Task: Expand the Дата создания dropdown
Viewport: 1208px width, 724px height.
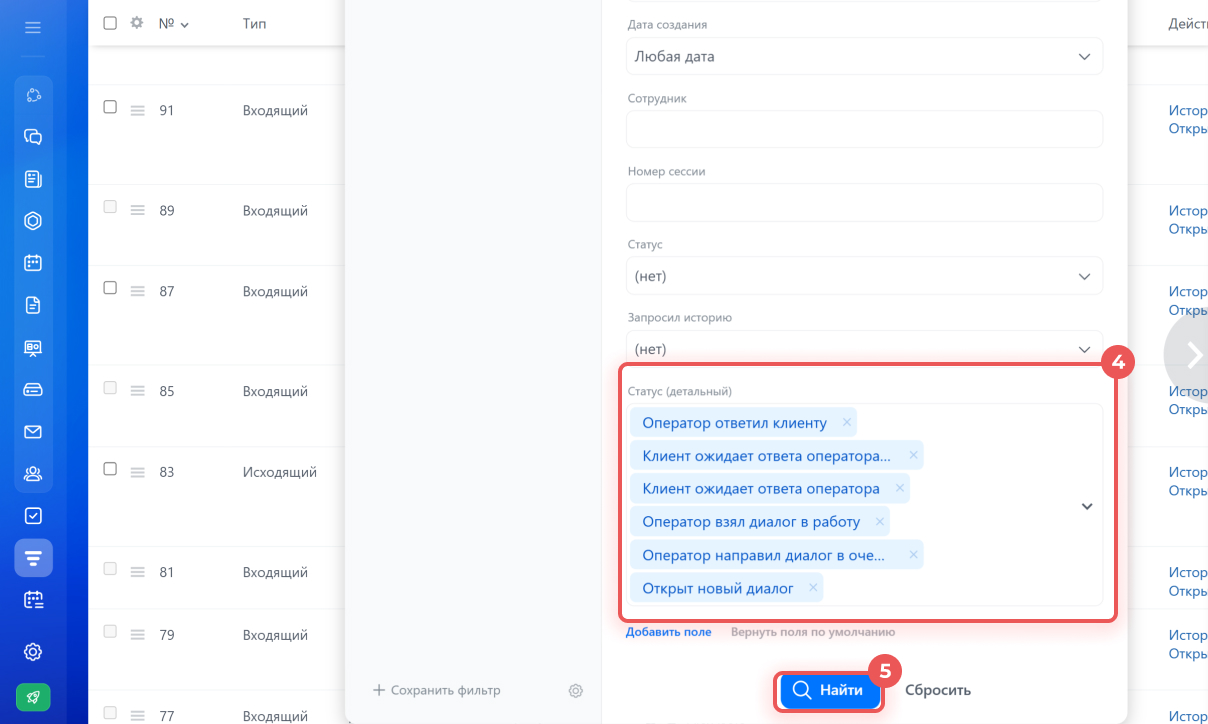Action: tap(864, 57)
